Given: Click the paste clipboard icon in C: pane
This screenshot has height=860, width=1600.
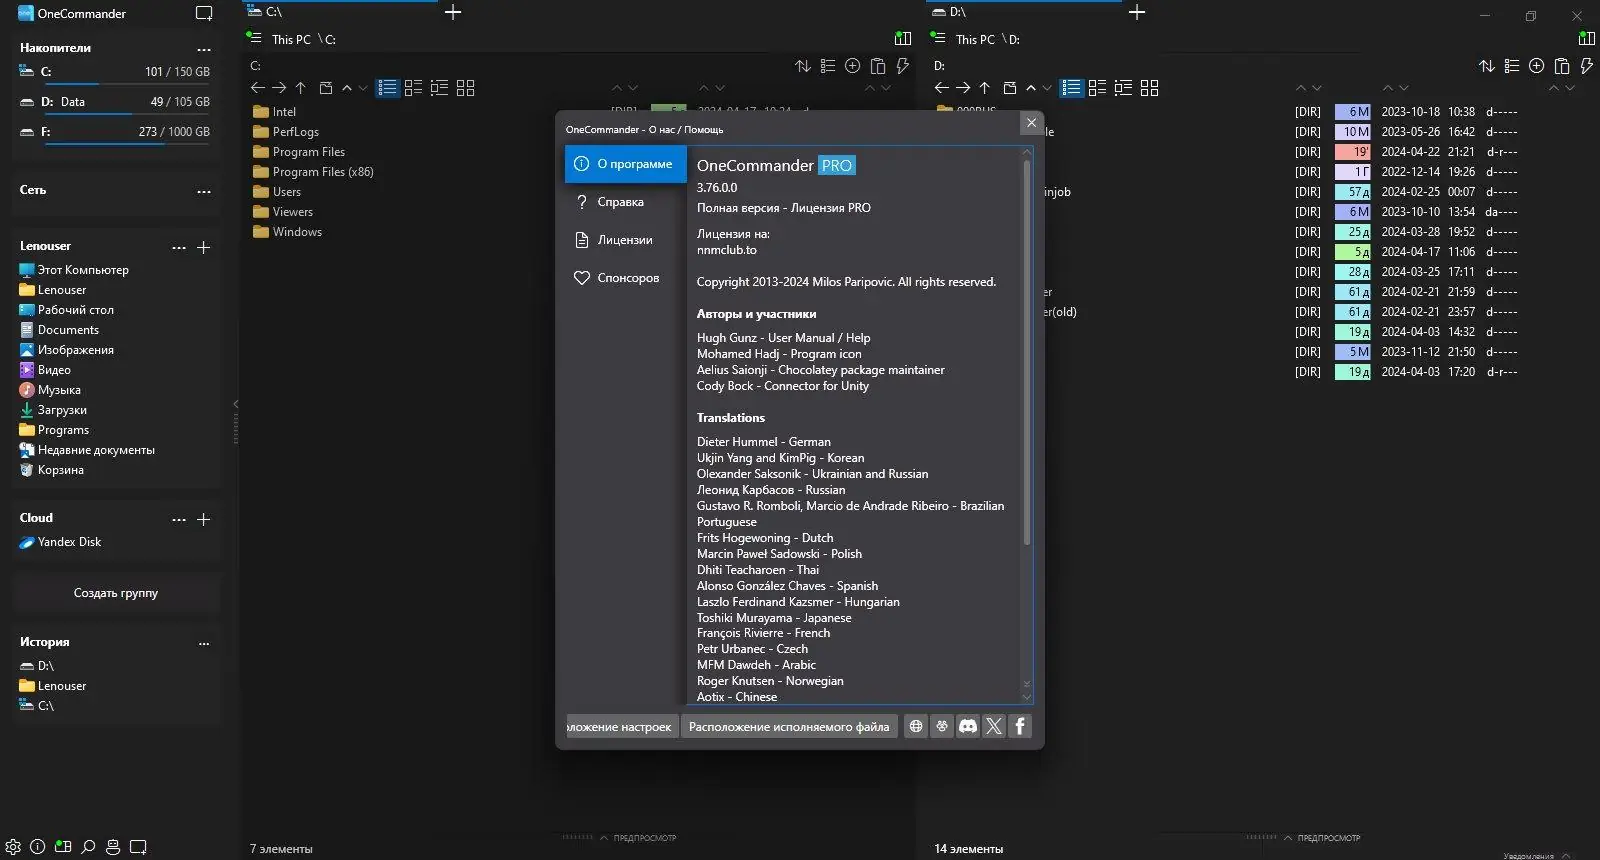Looking at the screenshot, I should [x=878, y=66].
